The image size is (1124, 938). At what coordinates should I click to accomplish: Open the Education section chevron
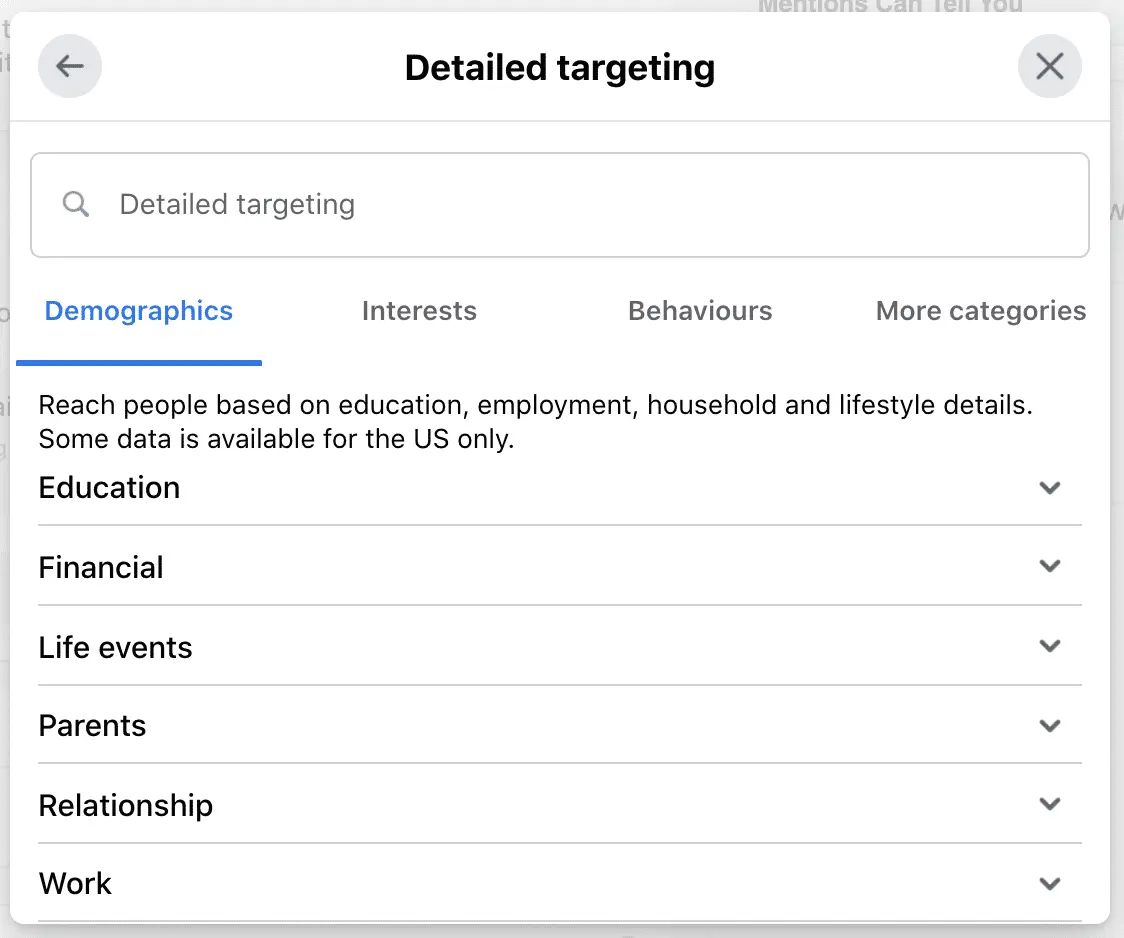1050,488
